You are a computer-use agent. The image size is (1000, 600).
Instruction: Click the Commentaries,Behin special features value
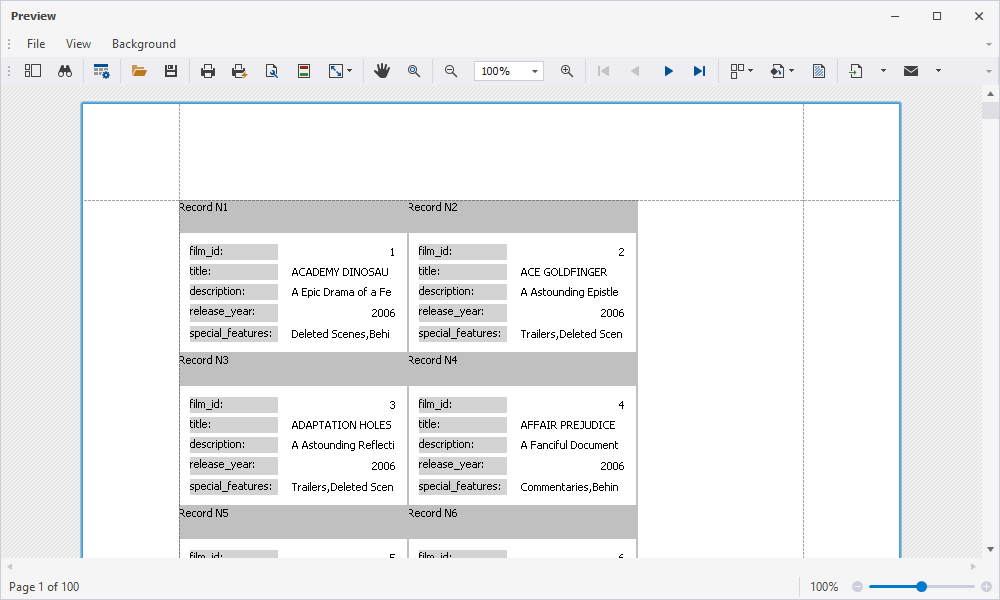click(x=570, y=487)
